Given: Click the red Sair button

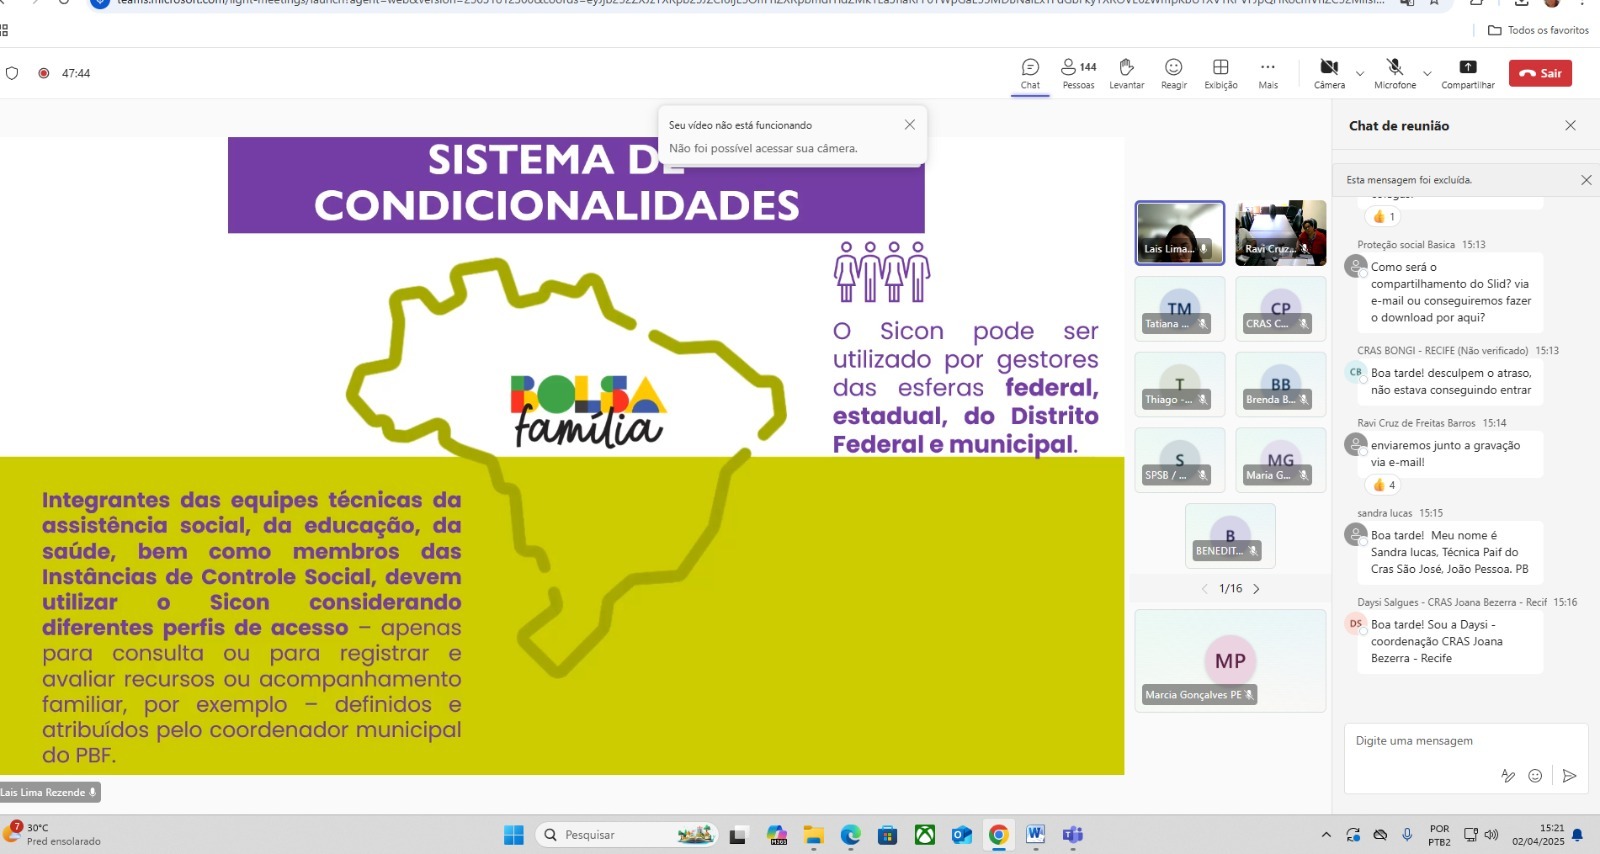Looking at the screenshot, I should click(x=1540, y=73).
